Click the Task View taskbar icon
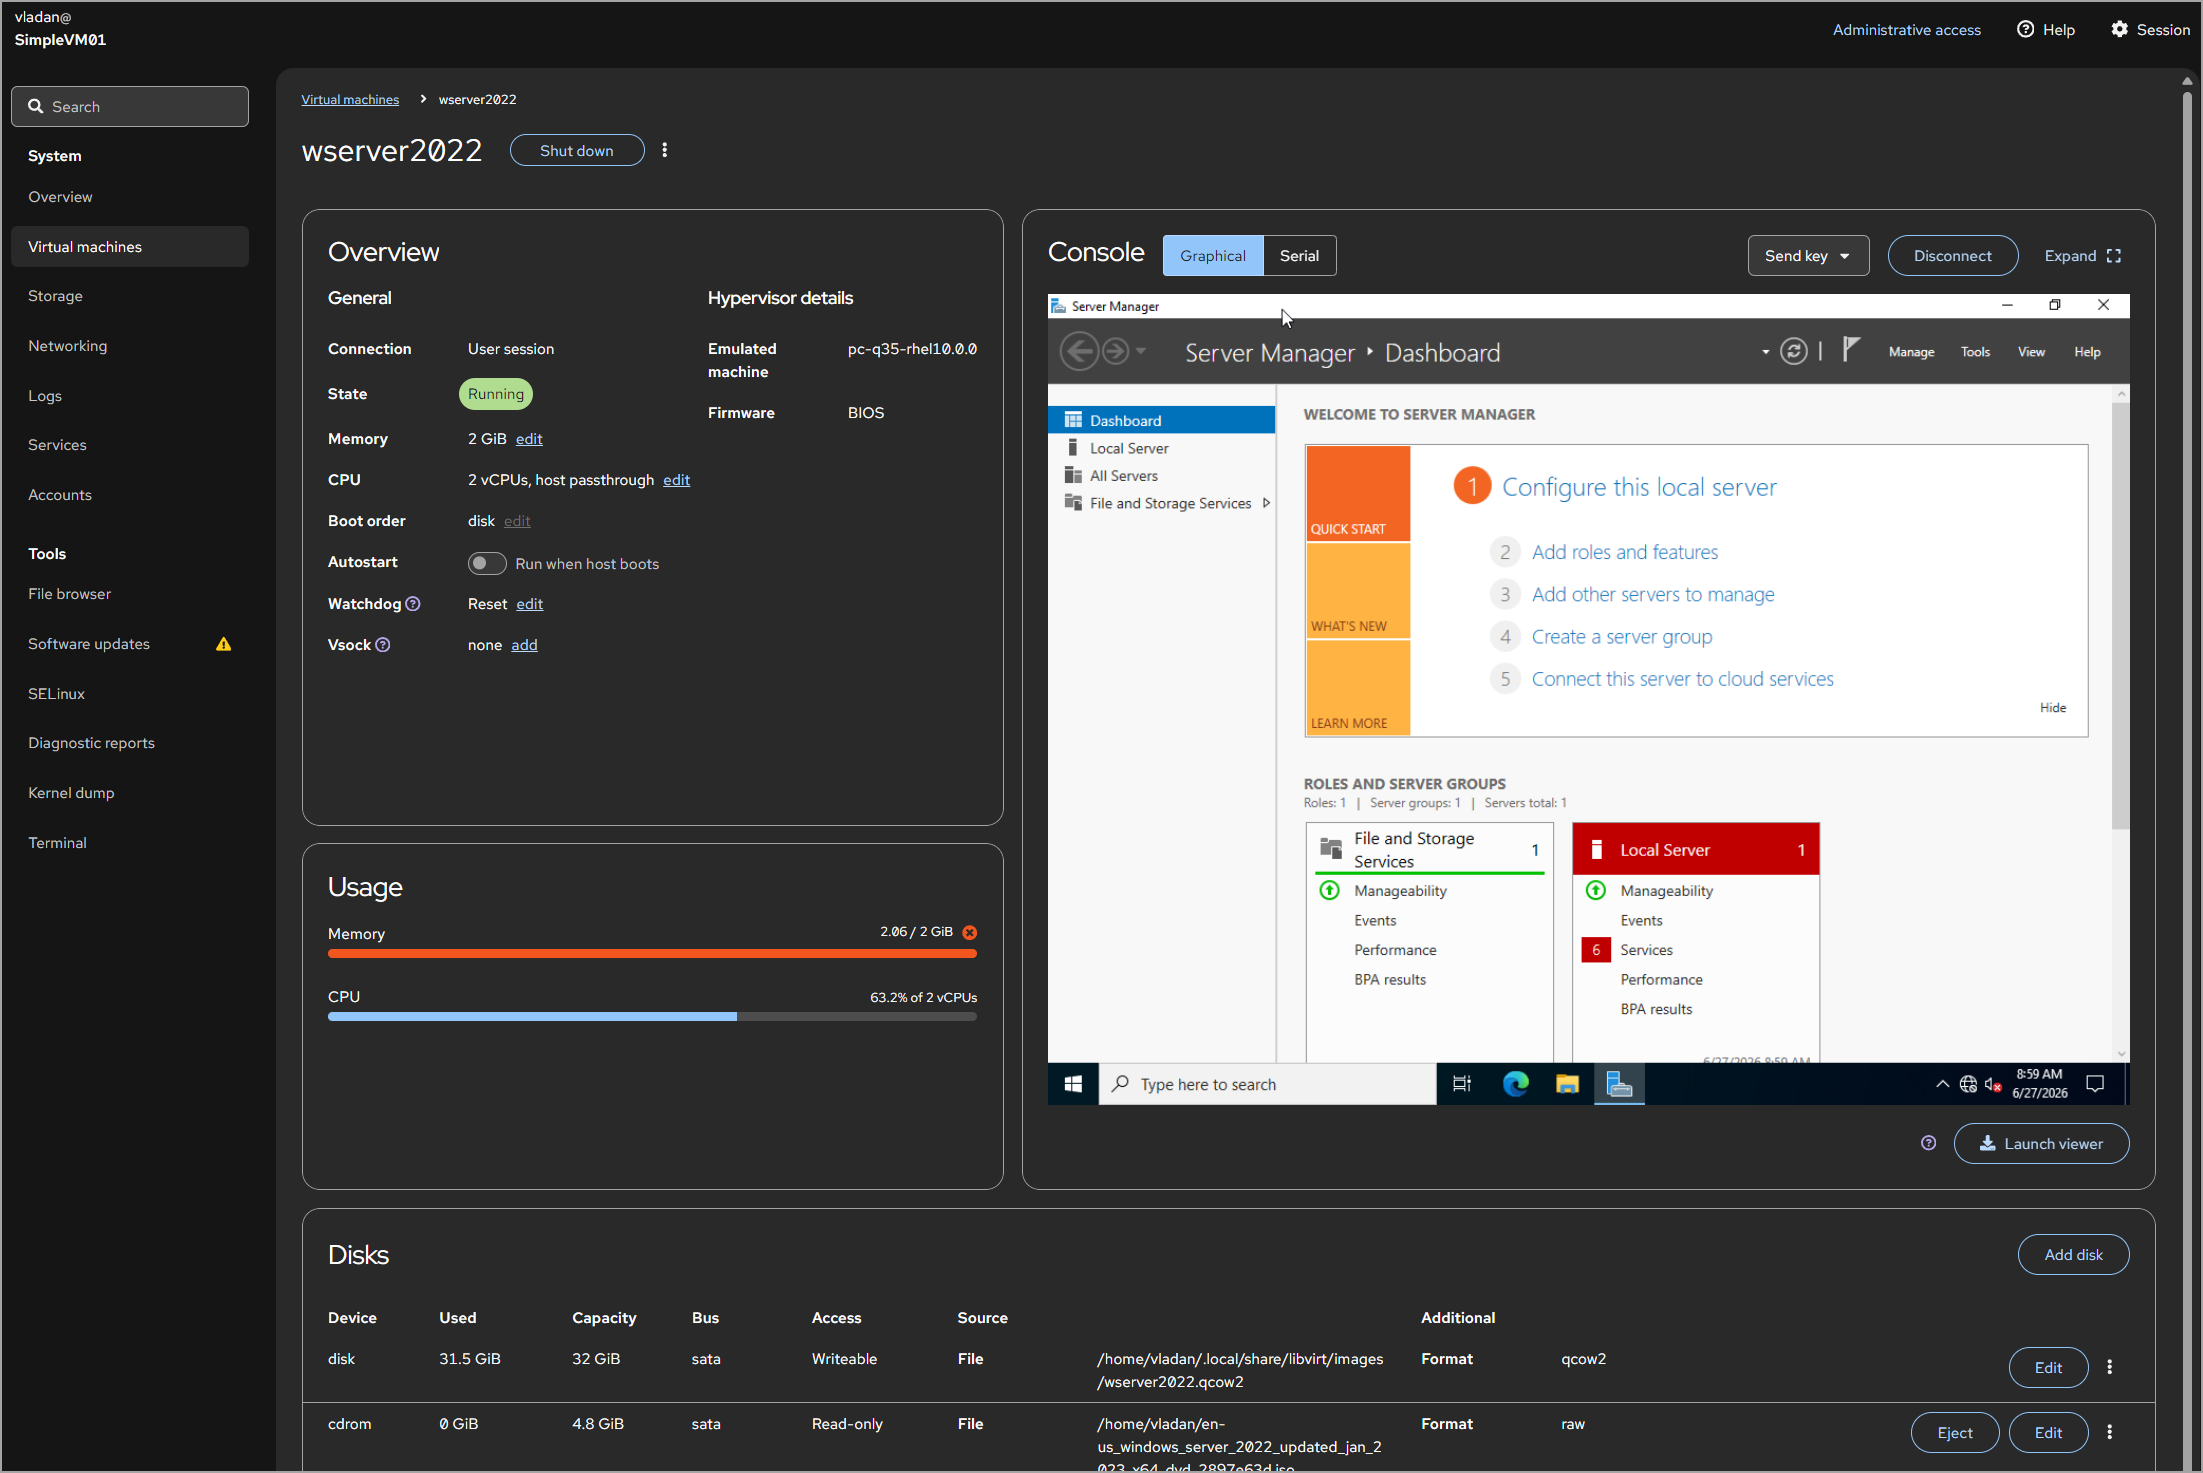This screenshot has width=2203, height=1473. point(1462,1084)
